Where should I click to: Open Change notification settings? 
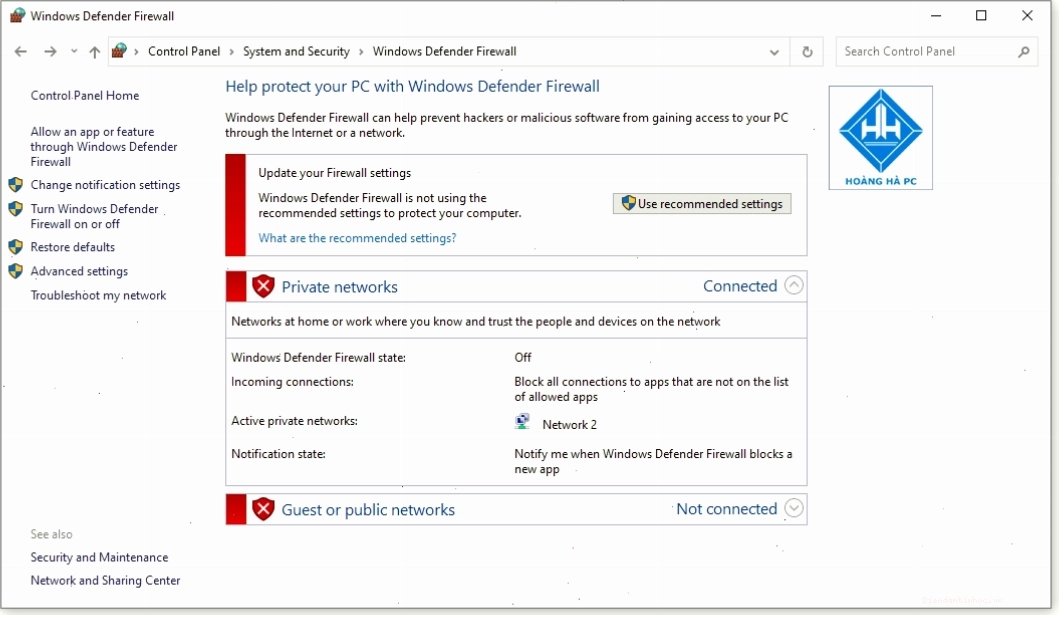coord(105,184)
